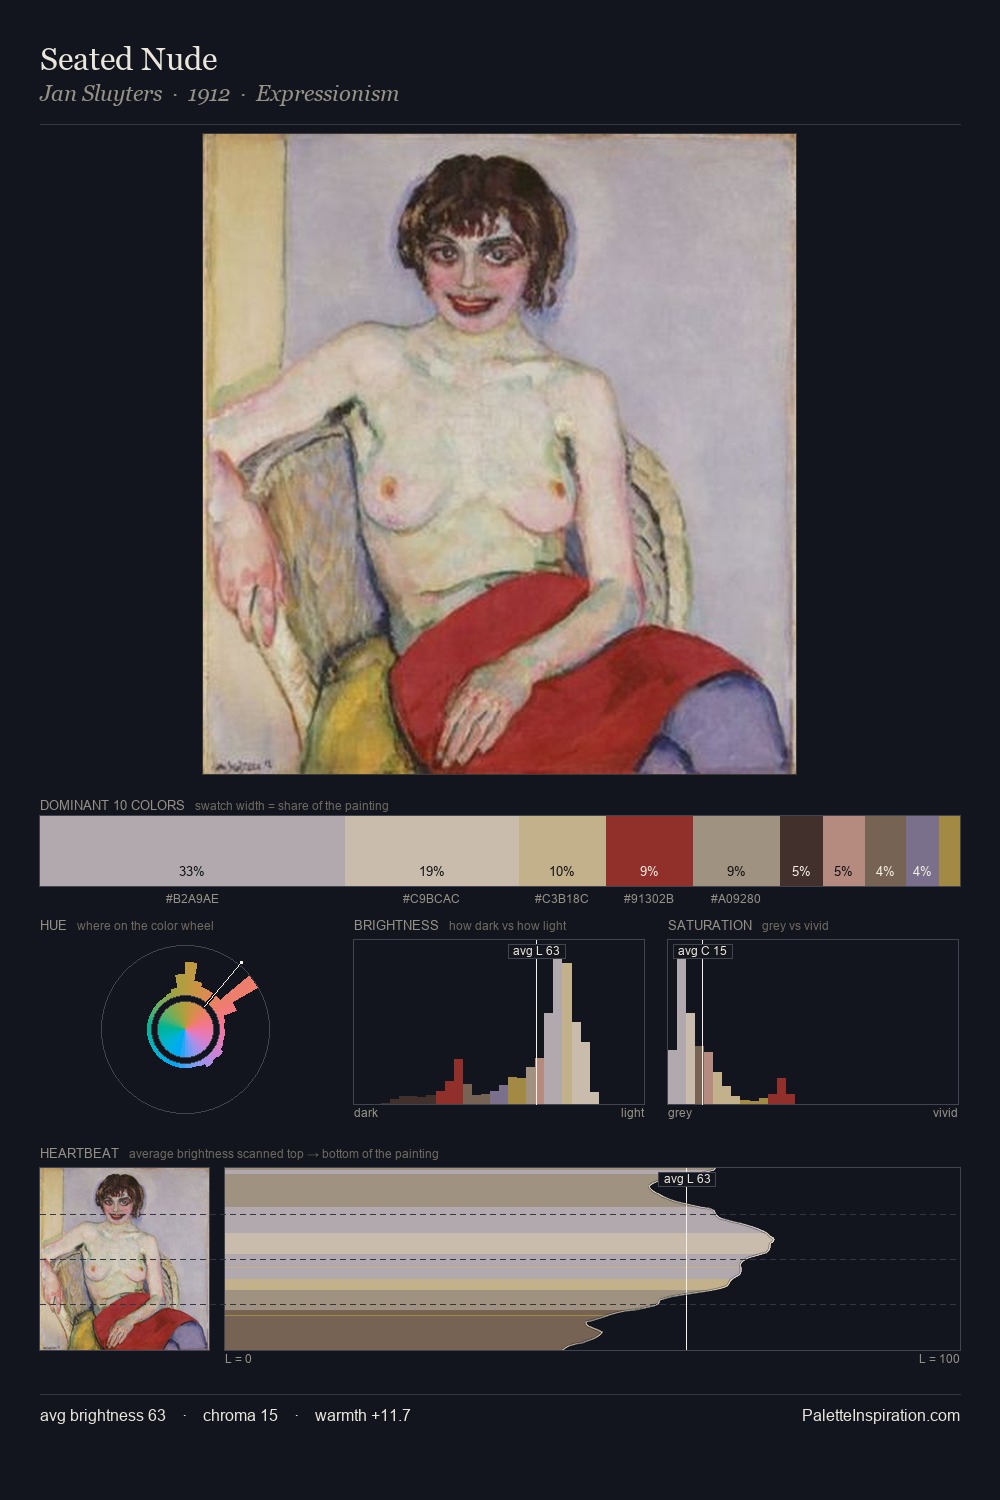The image size is (1000, 1500).
Task: Visit PaletteInspiration.com link
Action: 881,1415
